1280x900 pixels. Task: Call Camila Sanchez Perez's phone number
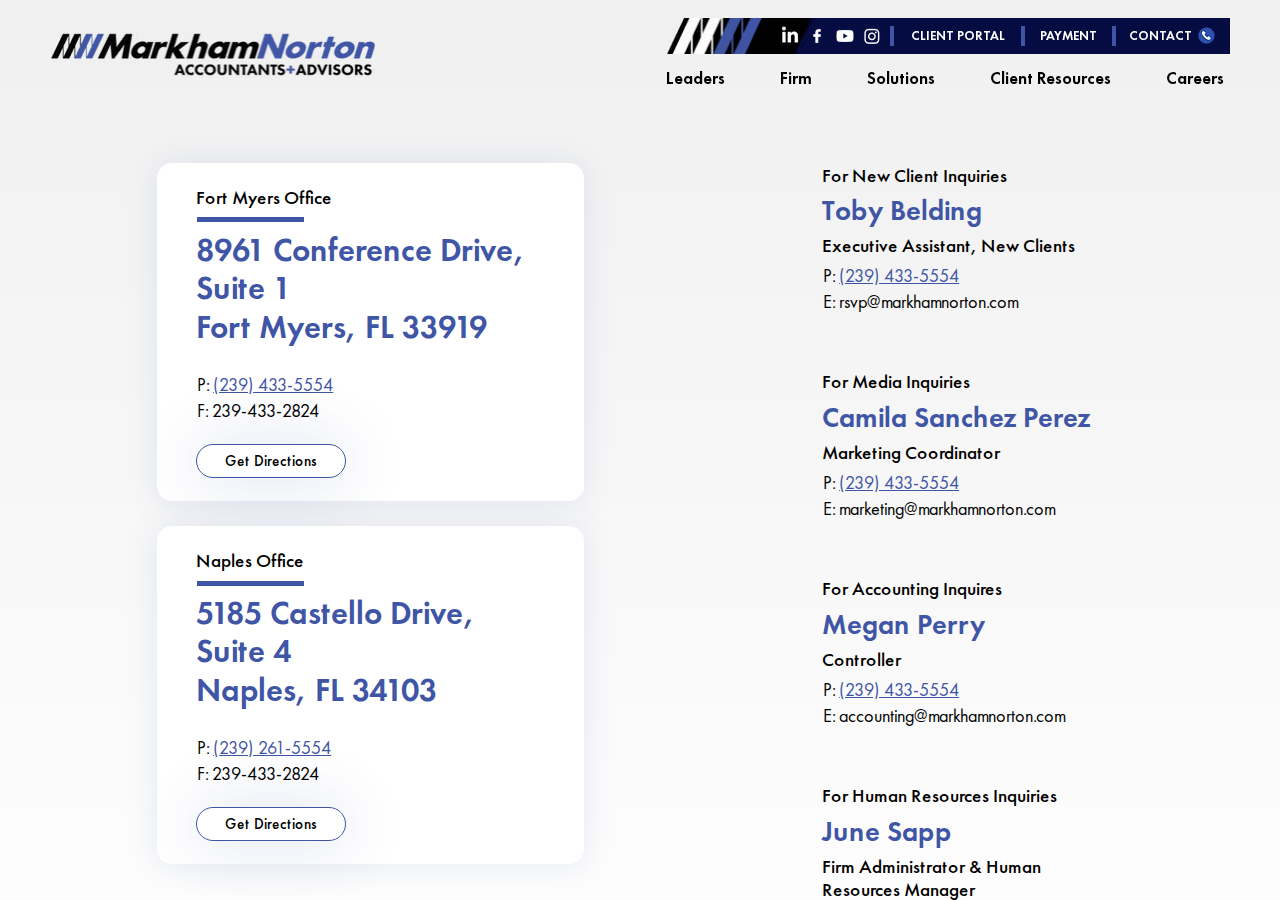[x=899, y=483]
